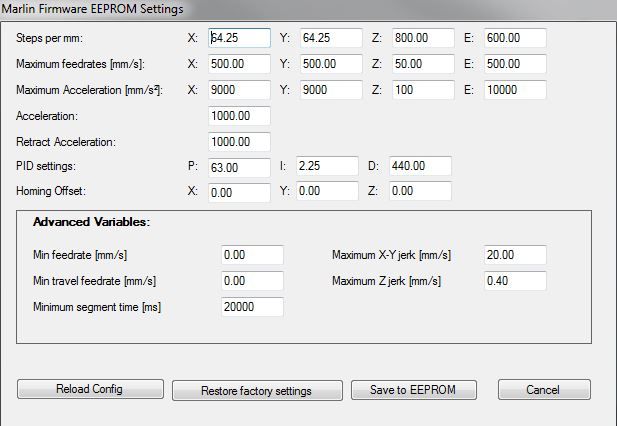617x426 pixels.
Task: Select the Retract Acceleration field
Action: tap(239, 142)
